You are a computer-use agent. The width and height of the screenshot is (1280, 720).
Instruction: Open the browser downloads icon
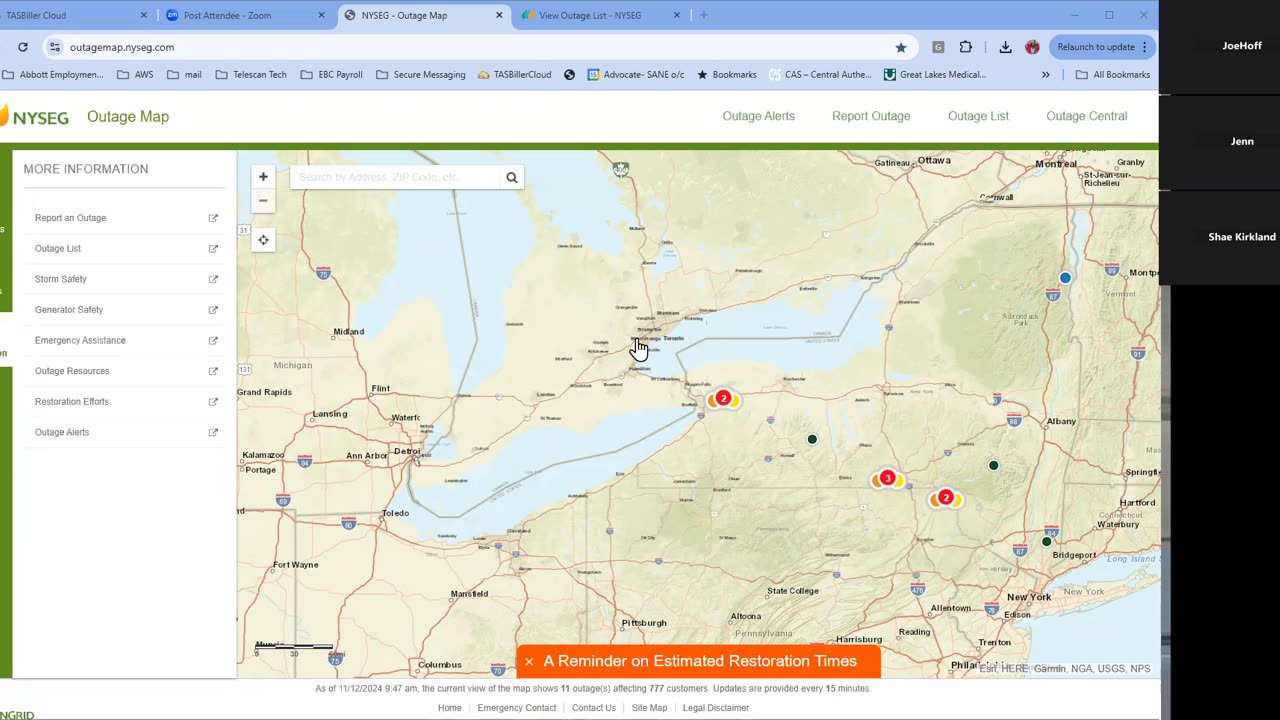pyautogui.click(x=1005, y=47)
